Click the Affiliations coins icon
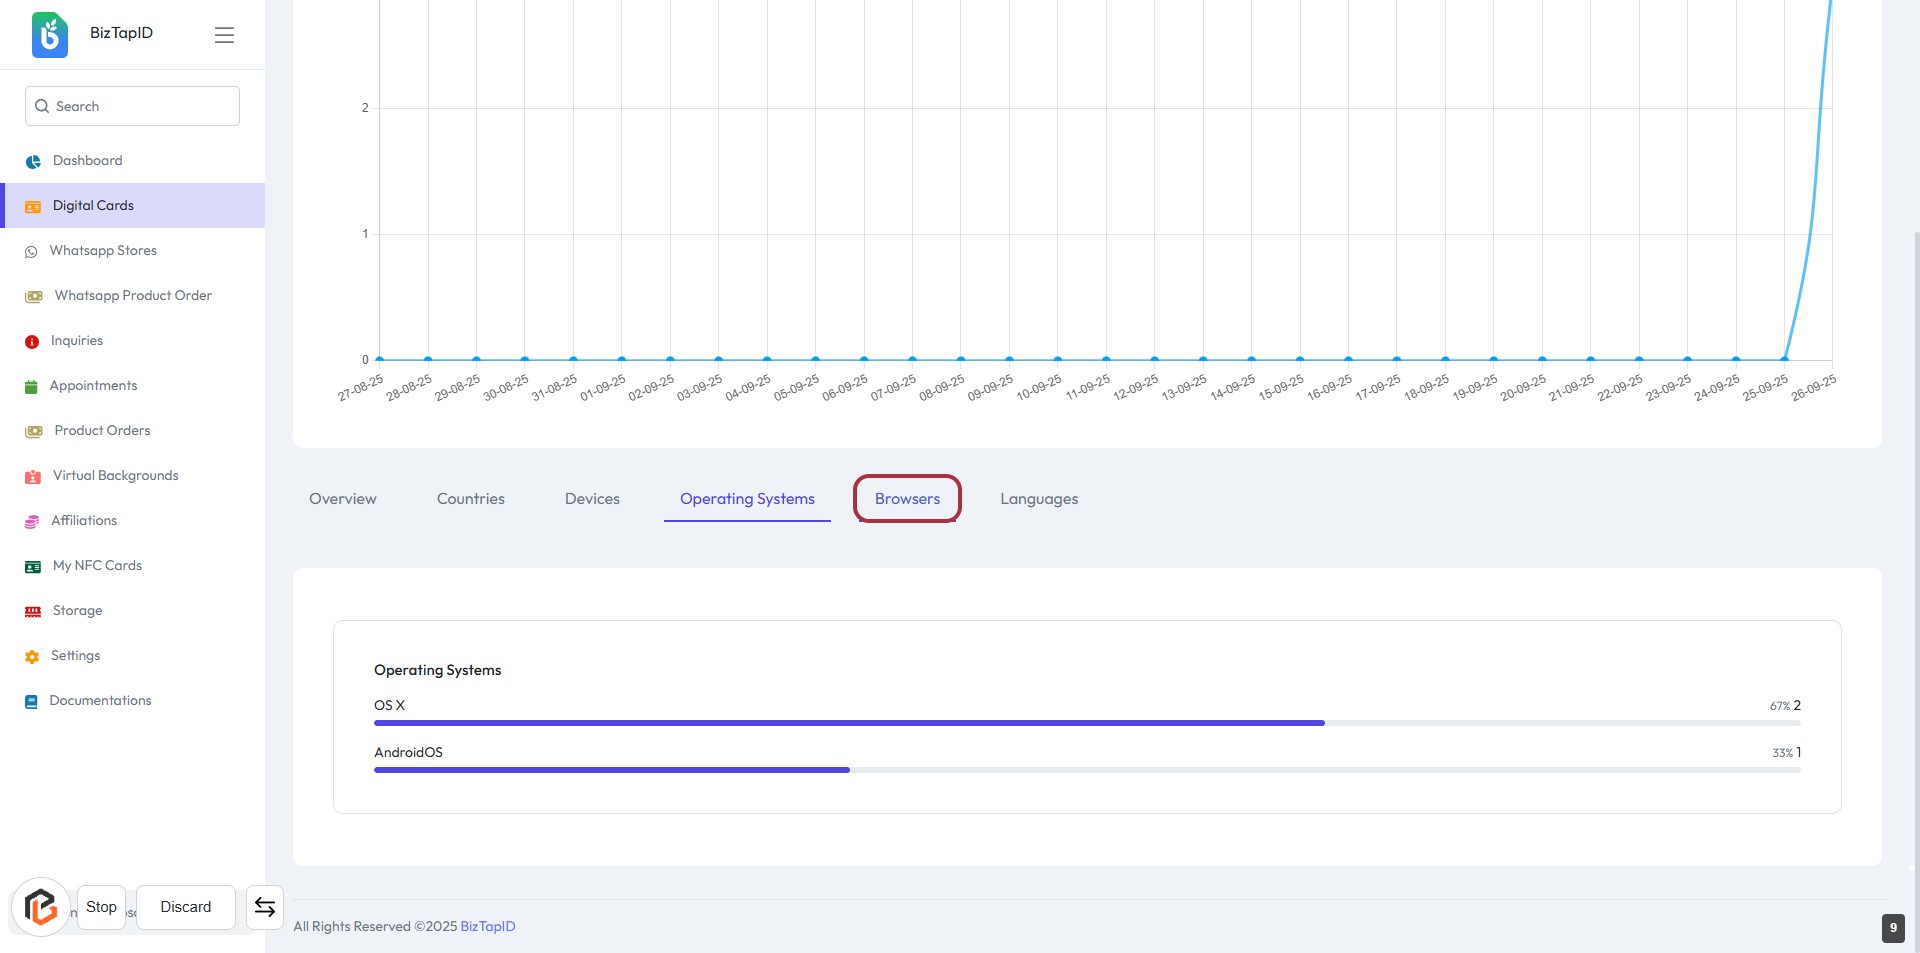1920x953 pixels. (32, 522)
